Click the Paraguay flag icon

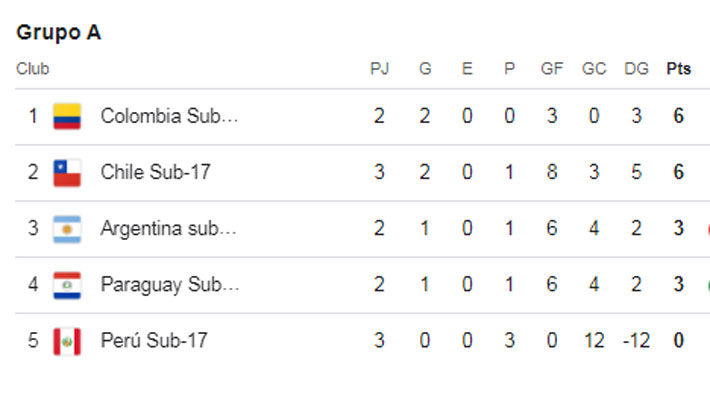[67, 285]
